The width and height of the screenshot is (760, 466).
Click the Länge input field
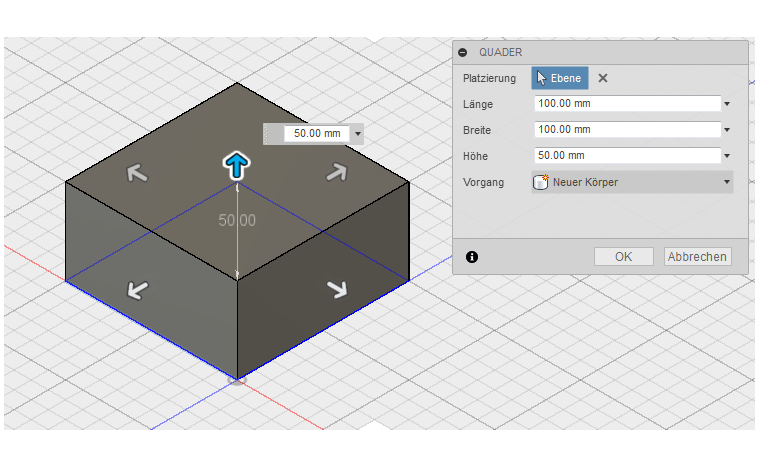(x=628, y=104)
